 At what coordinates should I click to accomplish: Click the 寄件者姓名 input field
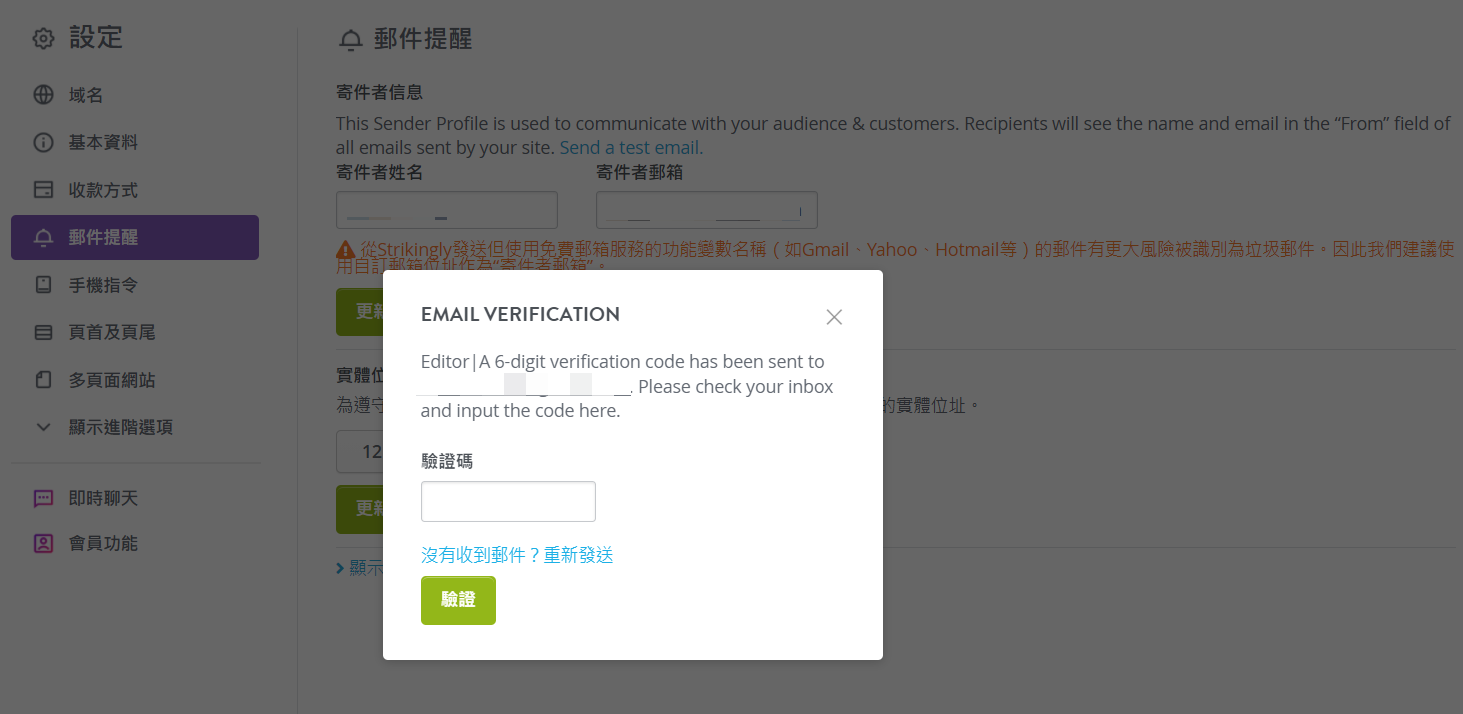tap(447, 210)
